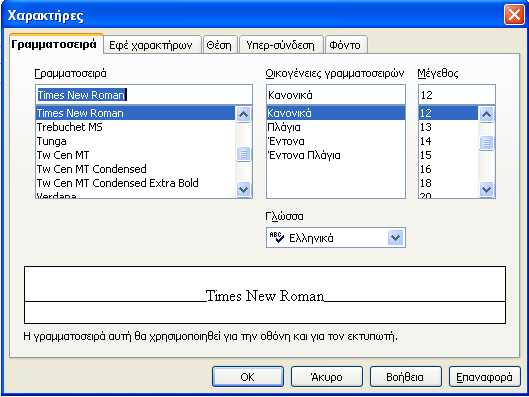The height and width of the screenshot is (397, 529).
Task: Click the spellcheck ABC icon beside Ελληνικά
Action: coord(277,237)
